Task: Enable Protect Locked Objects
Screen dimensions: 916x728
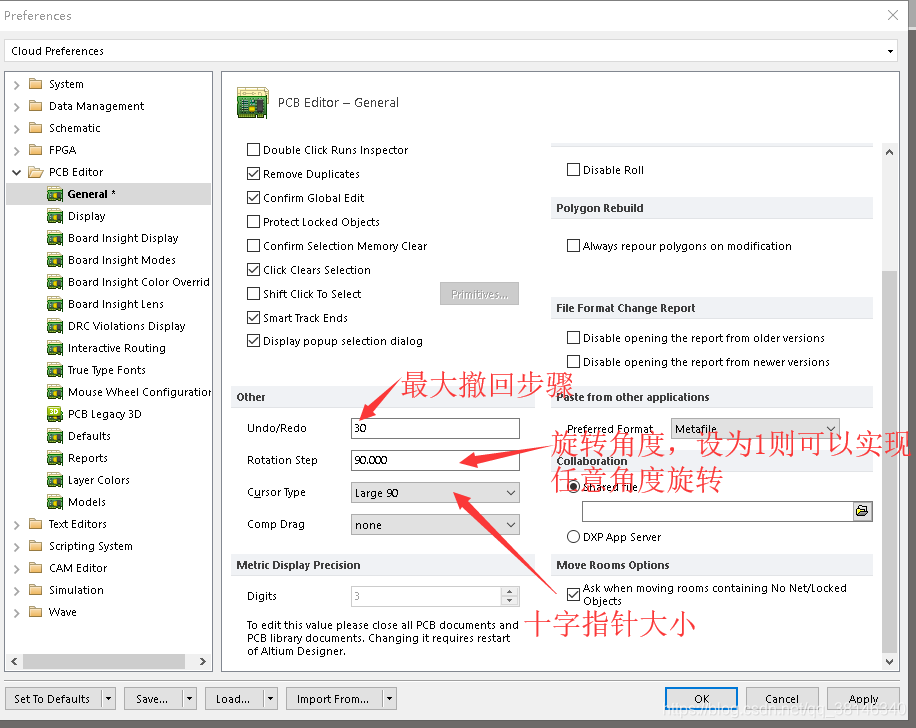Action: pos(254,221)
